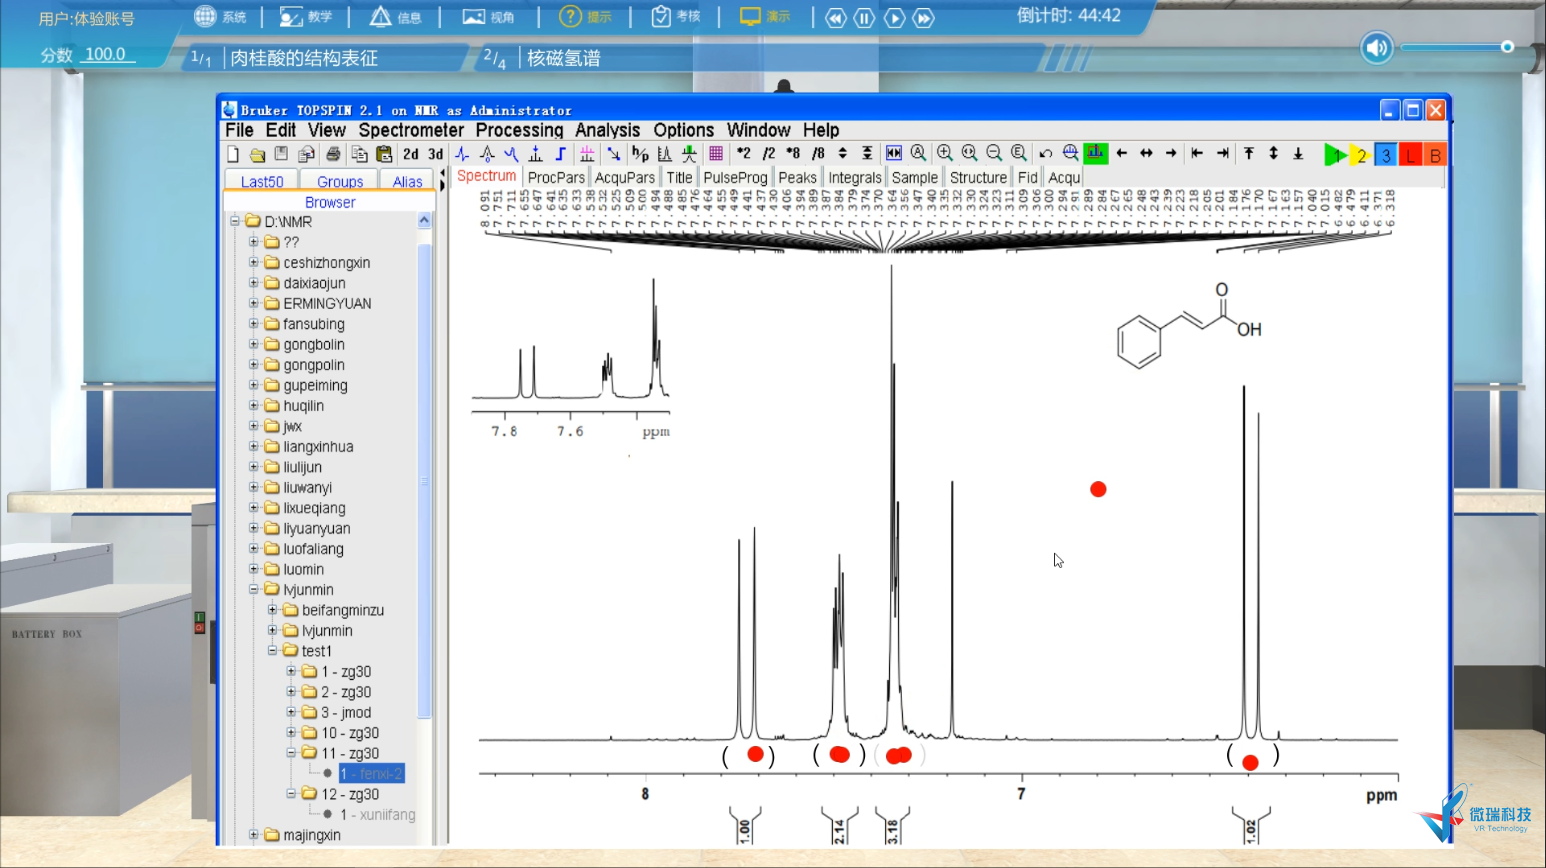Click the 考核 (Assessment) button in top bar
This screenshot has width=1546, height=868.
(675, 16)
